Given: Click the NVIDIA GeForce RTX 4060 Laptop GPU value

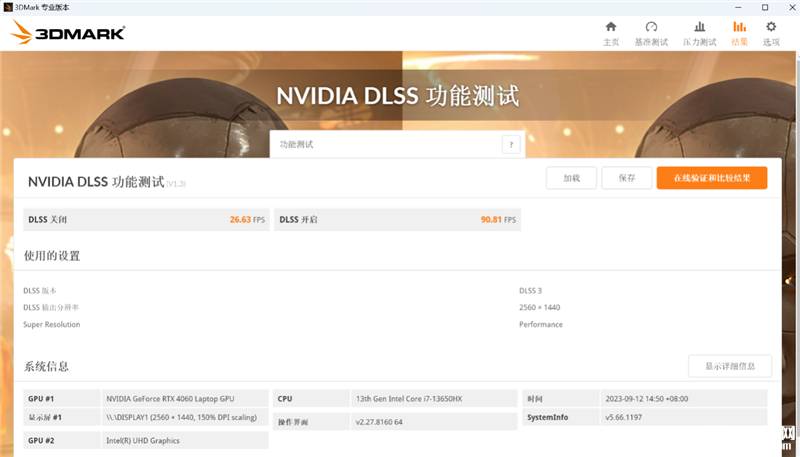Looking at the screenshot, I should (170, 399).
